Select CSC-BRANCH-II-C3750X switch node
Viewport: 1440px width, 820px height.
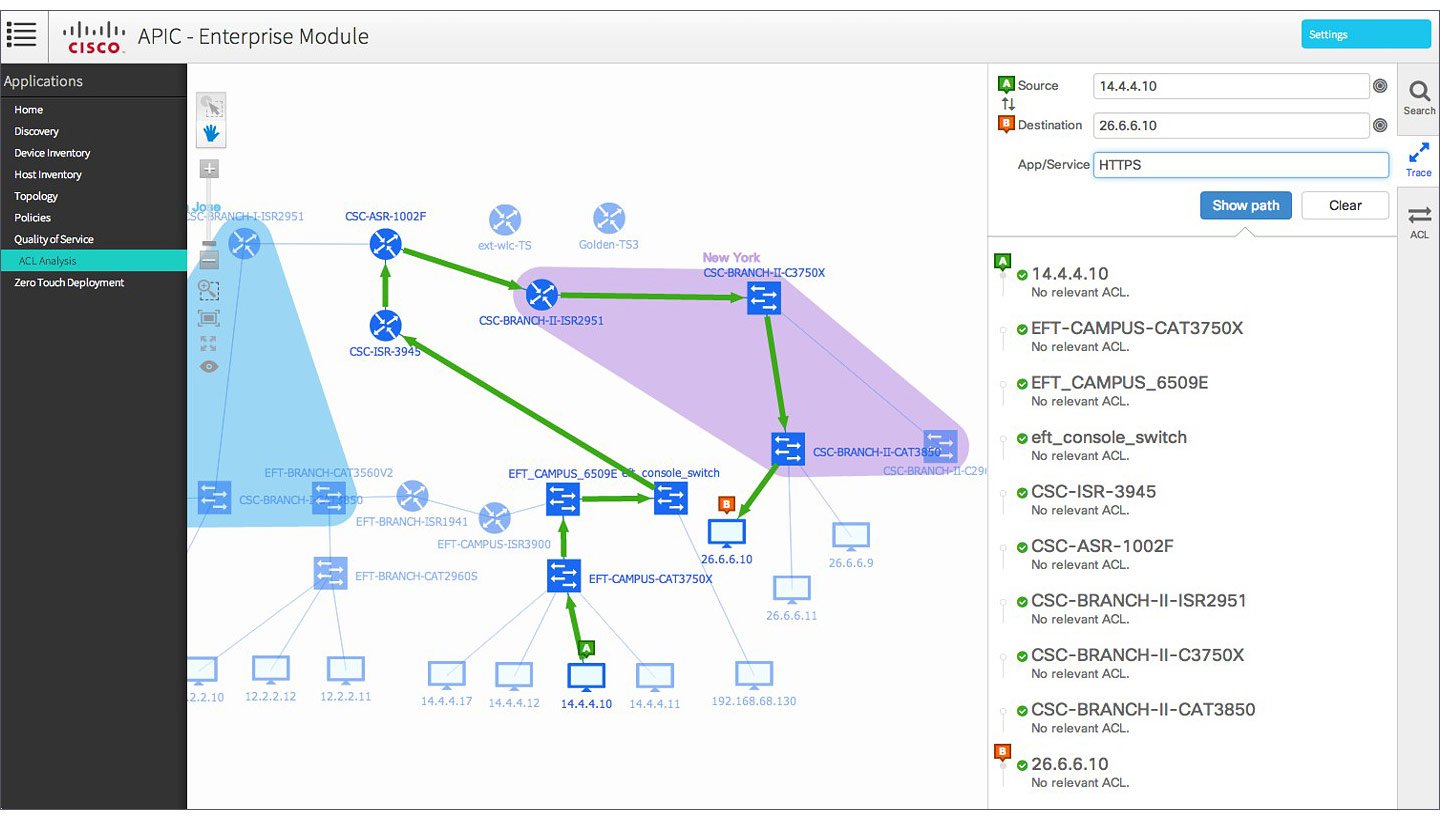(764, 298)
